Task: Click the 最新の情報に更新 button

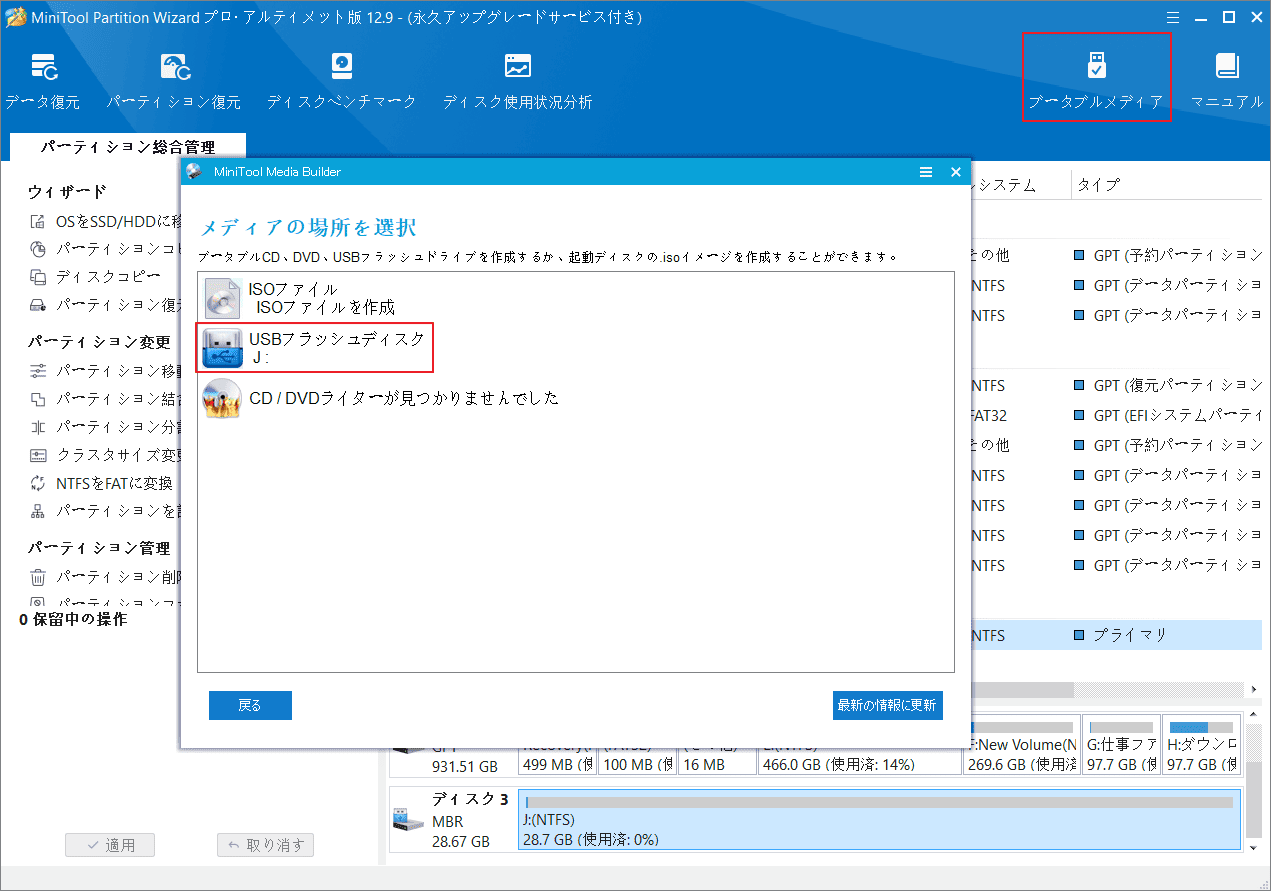Action: pyautogui.click(x=887, y=705)
